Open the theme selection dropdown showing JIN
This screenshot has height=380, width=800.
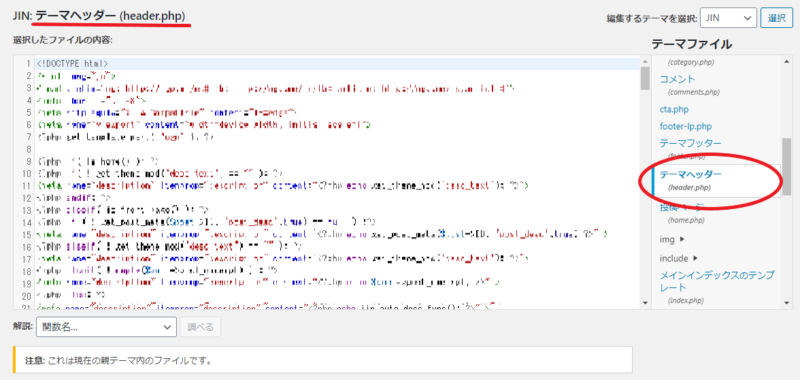(729, 18)
